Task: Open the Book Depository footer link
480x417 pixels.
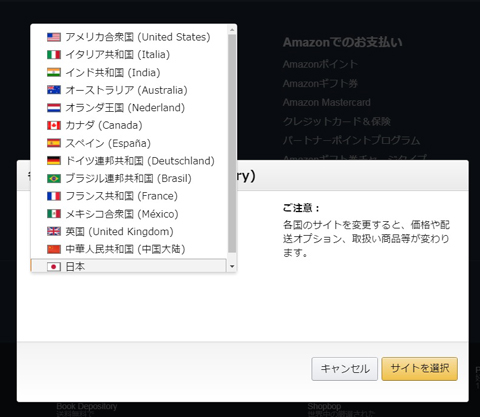Action: (87, 407)
